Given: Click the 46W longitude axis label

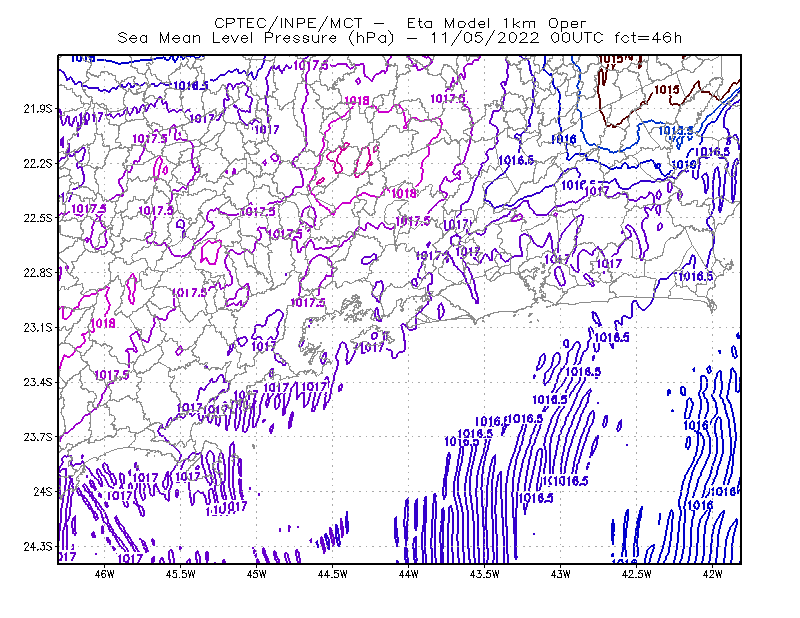Looking at the screenshot, I should coord(105,574).
